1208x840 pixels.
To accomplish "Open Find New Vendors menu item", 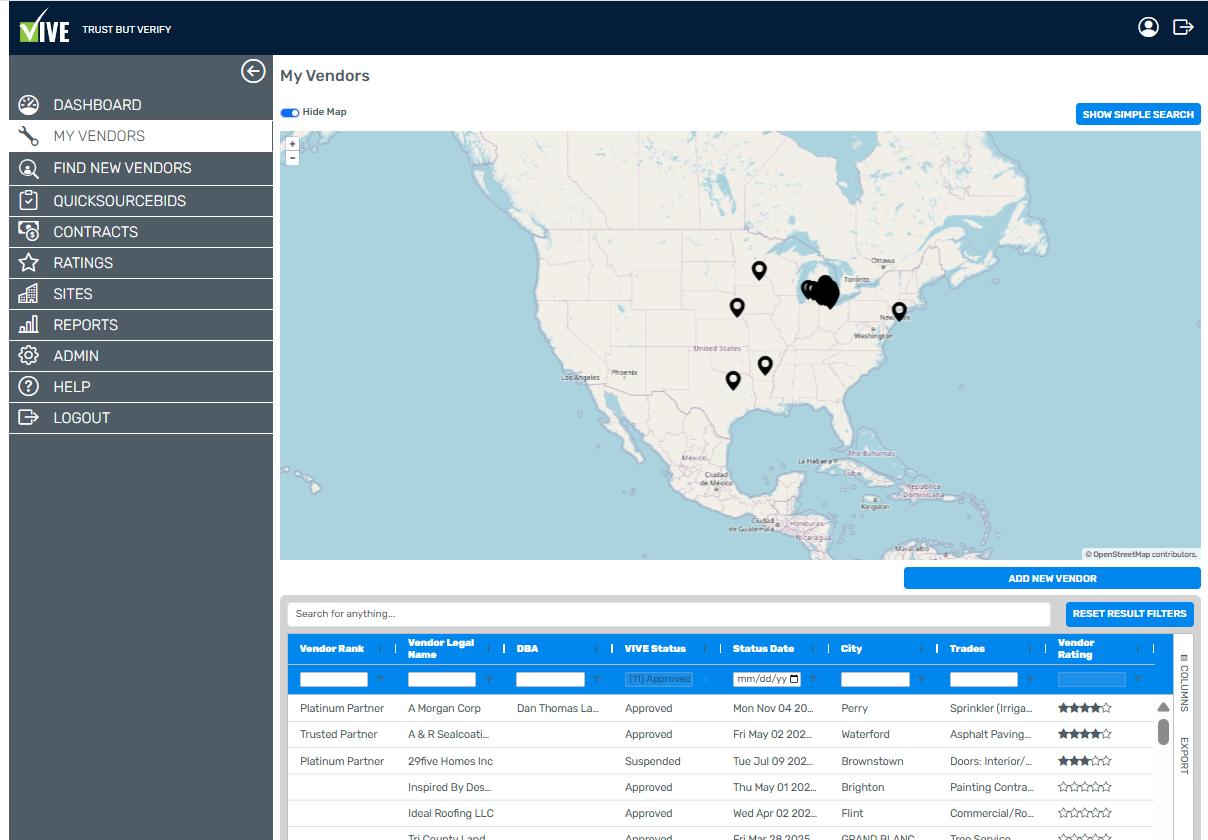I will click(122, 168).
